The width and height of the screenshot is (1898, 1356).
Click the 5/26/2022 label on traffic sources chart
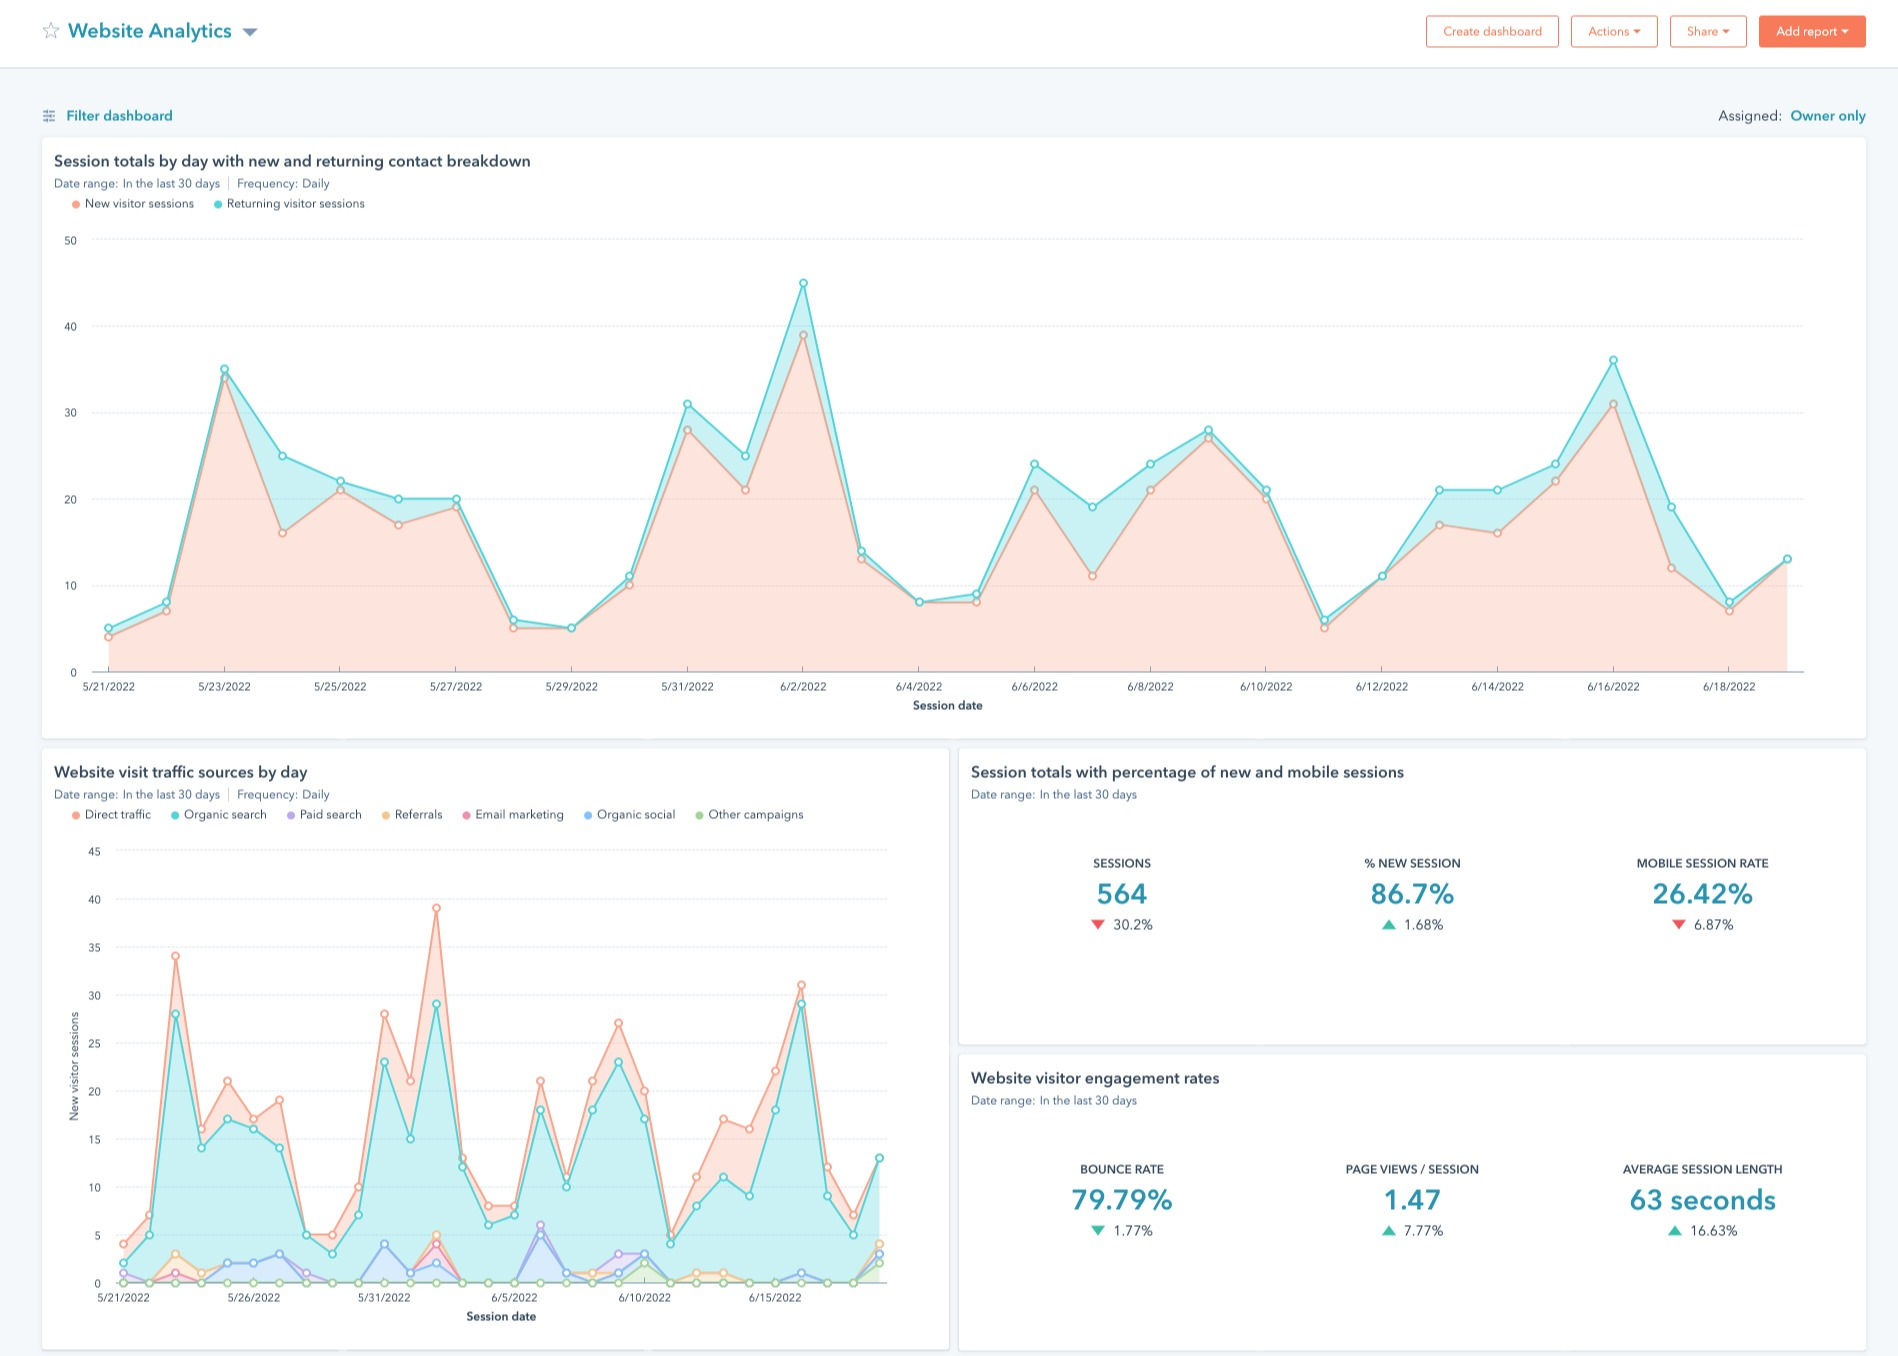coord(253,1298)
